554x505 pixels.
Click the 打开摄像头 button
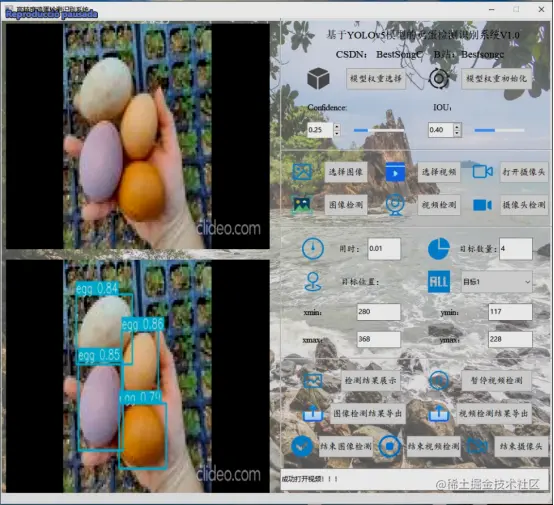(524, 172)
